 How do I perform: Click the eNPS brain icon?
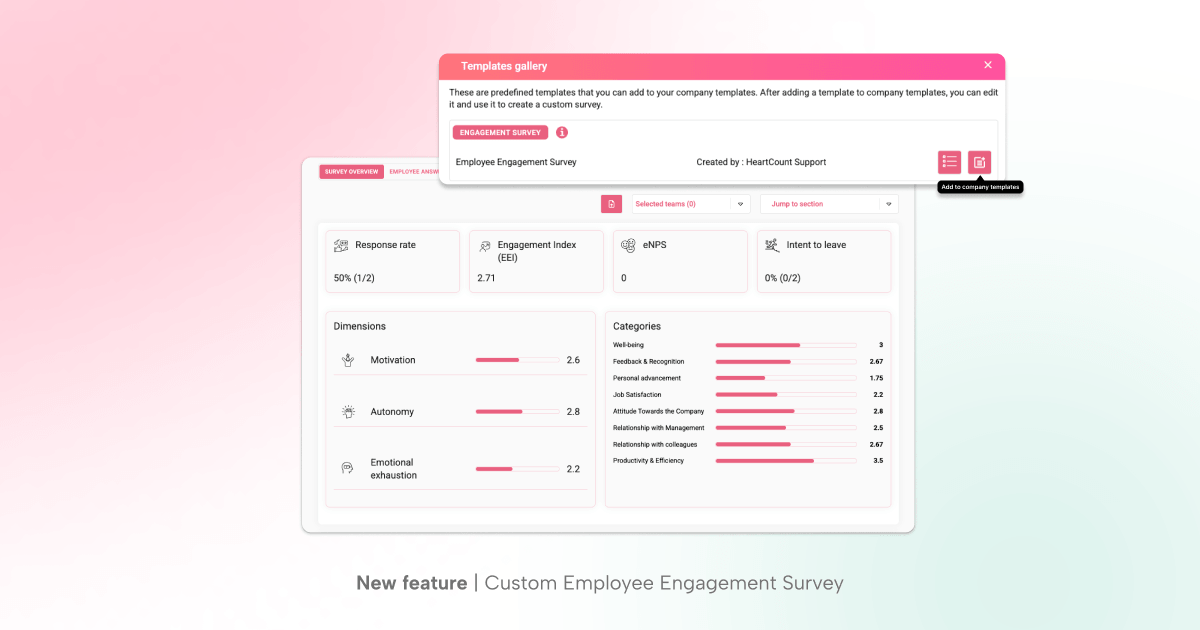(x=629, y=243)
